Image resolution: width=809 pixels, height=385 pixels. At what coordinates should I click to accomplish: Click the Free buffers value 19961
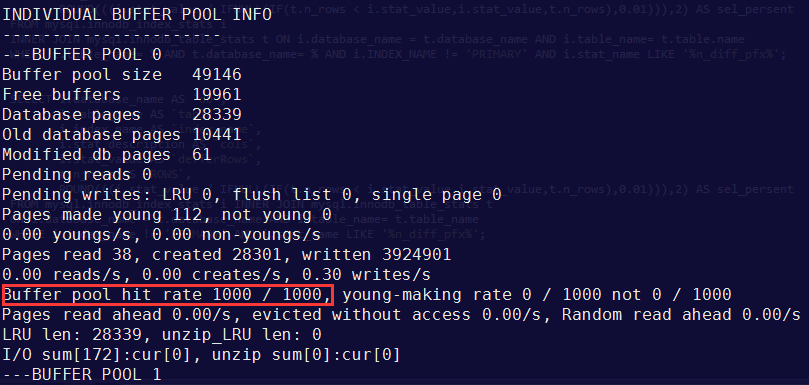[217, 94]
